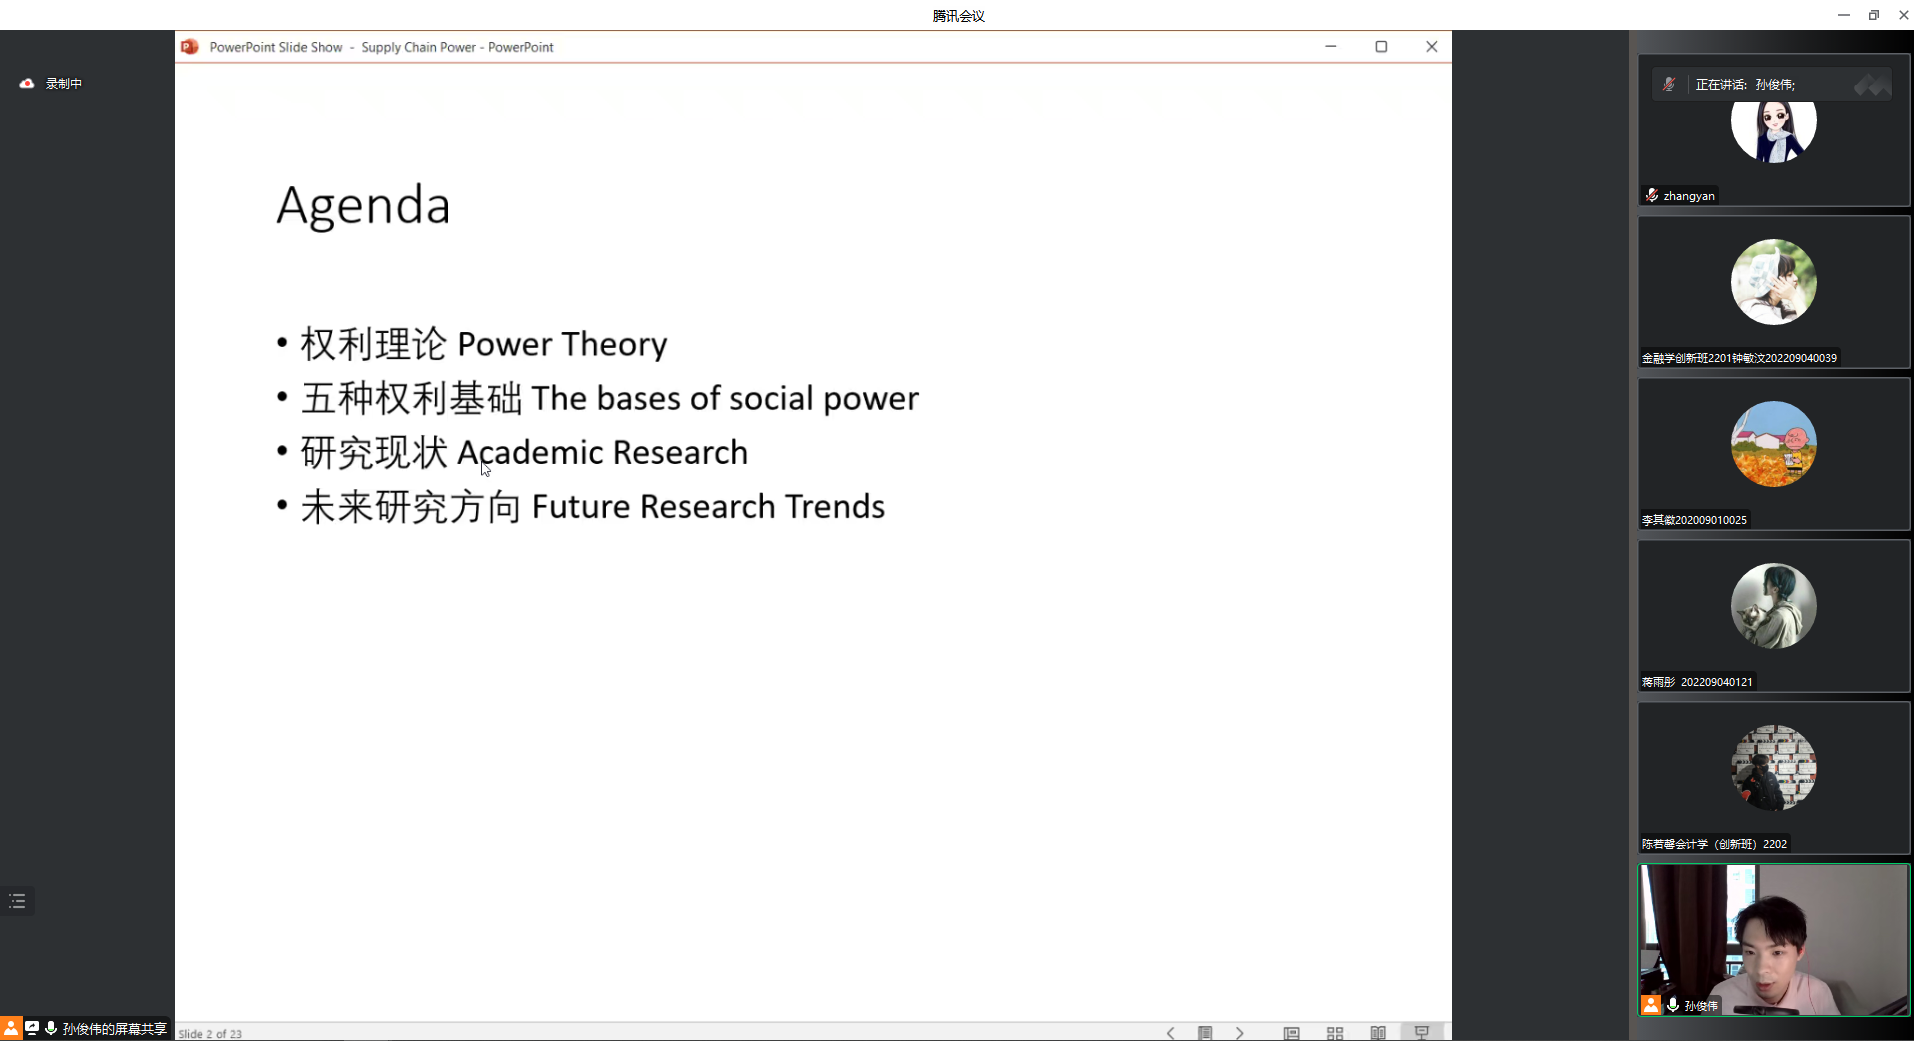Image resolution: width=1914 pixels, height=1041 pixels.
Task: Switch to Normal view icon
Action: pyautogui.click(x=1291, y=1033)
